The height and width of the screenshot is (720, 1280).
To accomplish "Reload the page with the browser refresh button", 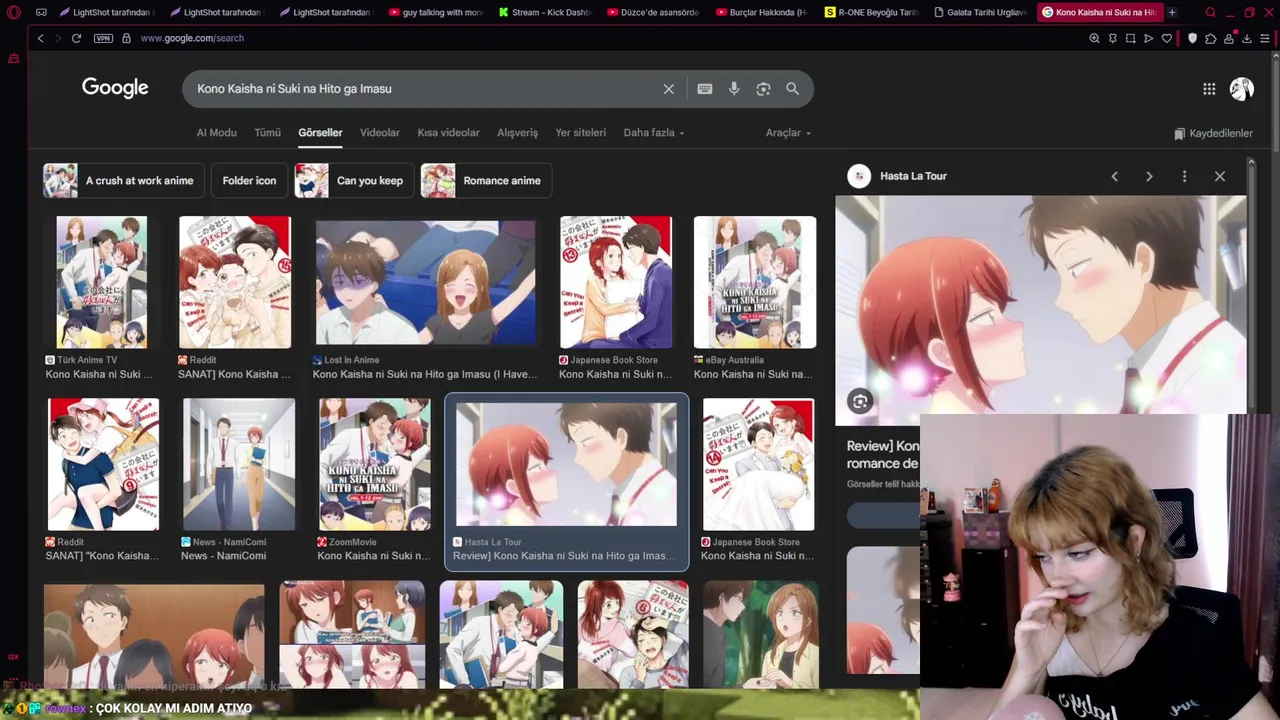I will tap(76, 38).
